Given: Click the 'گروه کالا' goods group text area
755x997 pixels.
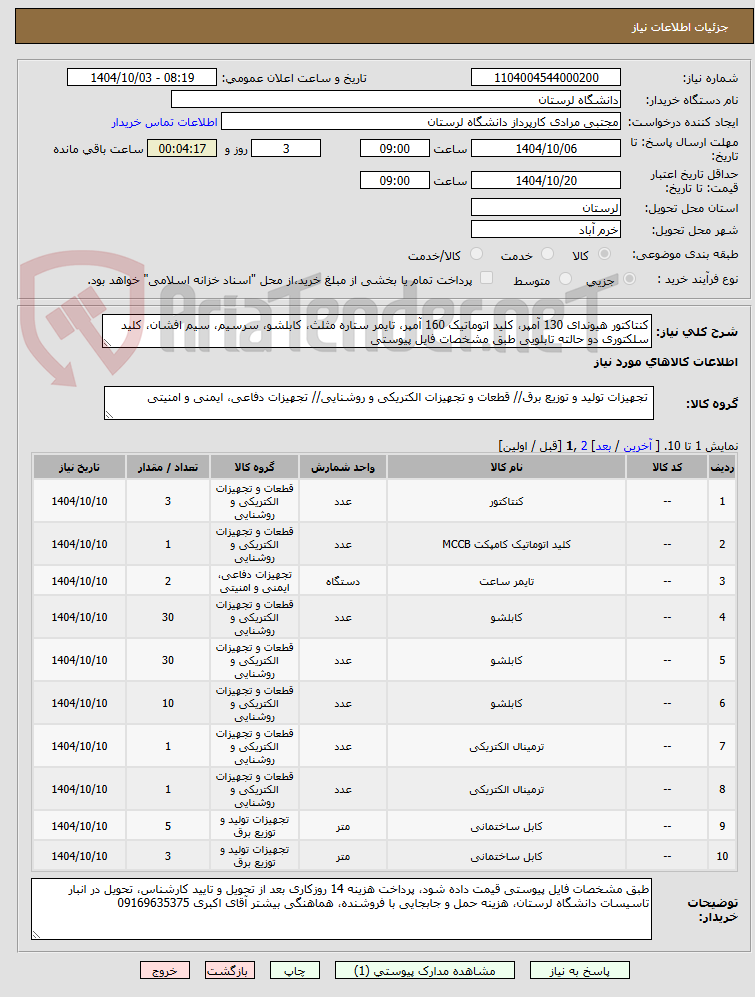Looking at the screenshot, I should tap(378, 403).
